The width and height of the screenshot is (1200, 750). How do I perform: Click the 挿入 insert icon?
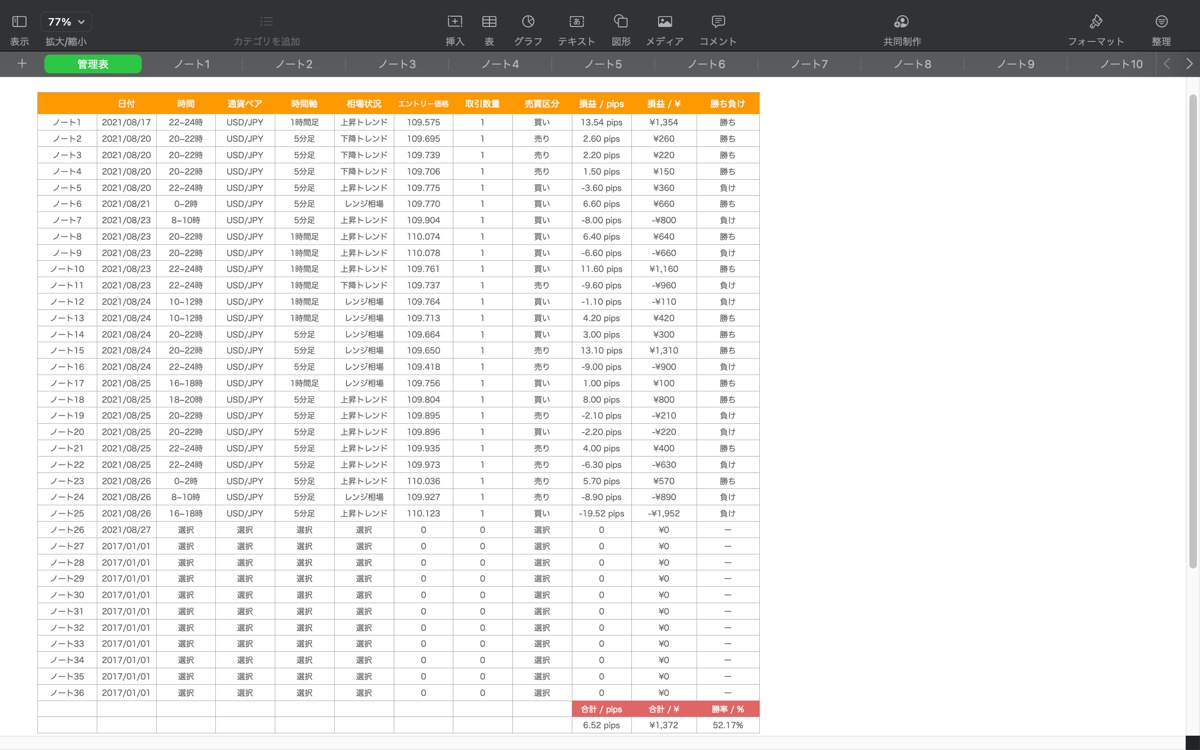click(x=455, y=21)
